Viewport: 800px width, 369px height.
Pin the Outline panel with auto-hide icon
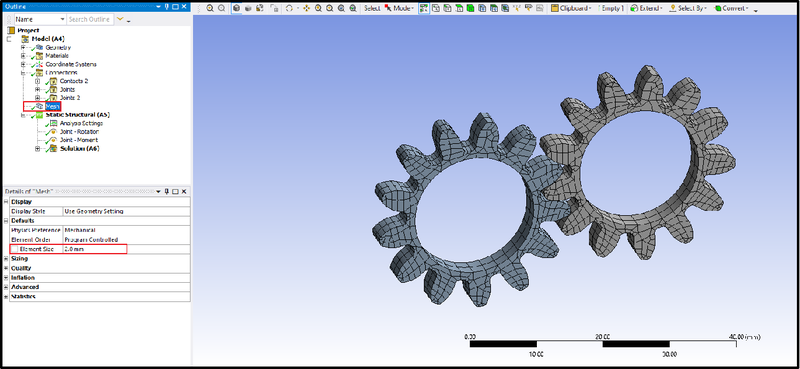(166, 7)
